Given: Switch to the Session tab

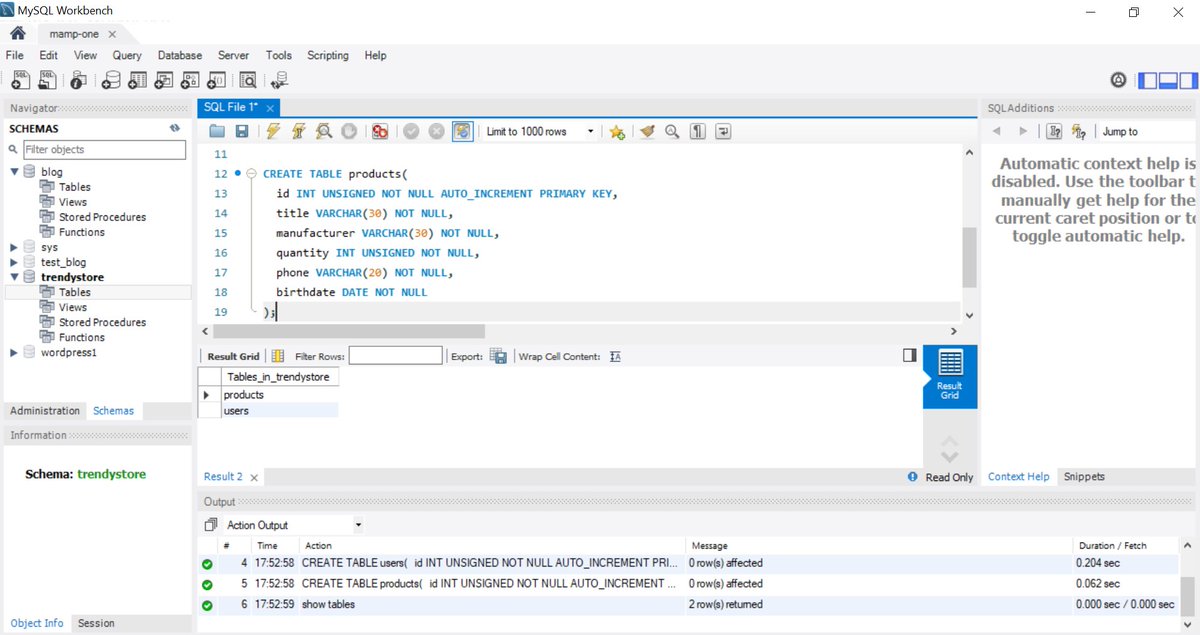Looking at the screenshot, I should (x=96, y=623).
